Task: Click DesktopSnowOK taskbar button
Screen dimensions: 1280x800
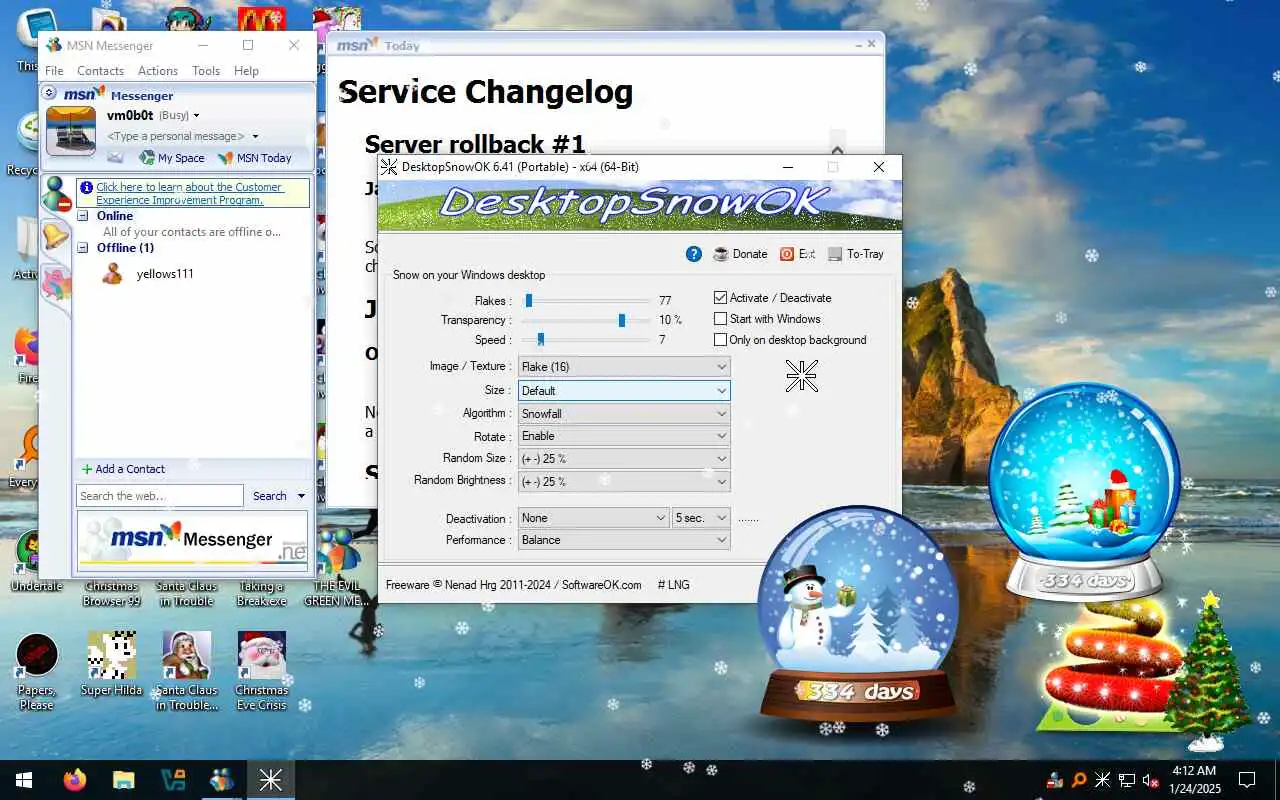Action: (x=270, y=780)
